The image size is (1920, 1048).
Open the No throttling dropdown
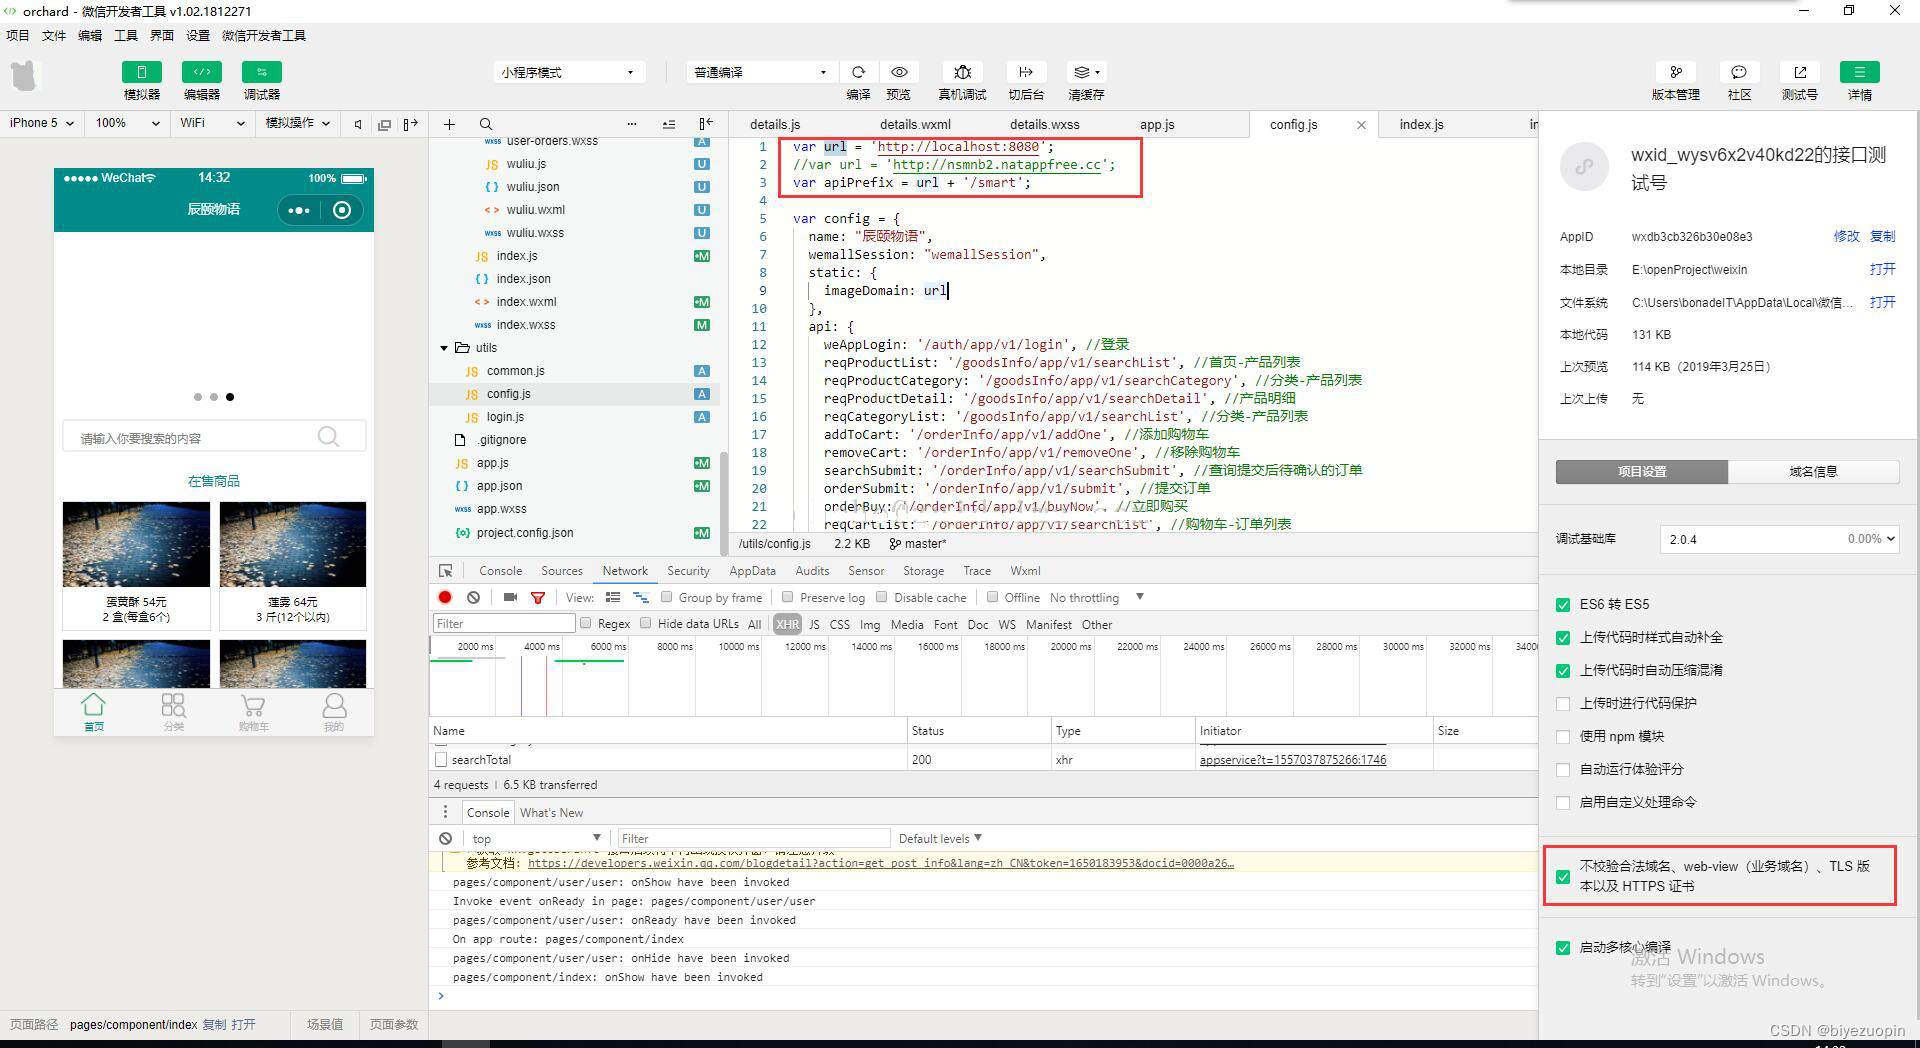click(1096, 597)
